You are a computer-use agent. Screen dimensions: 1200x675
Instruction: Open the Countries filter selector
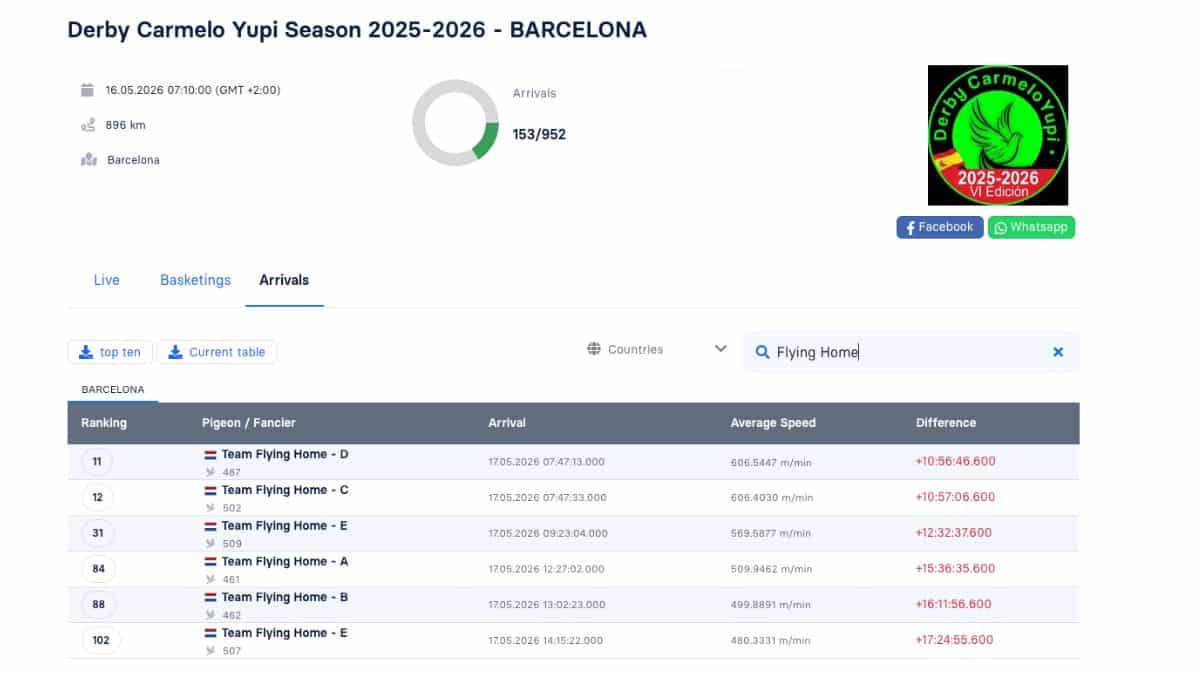click(x=657, y=349)
